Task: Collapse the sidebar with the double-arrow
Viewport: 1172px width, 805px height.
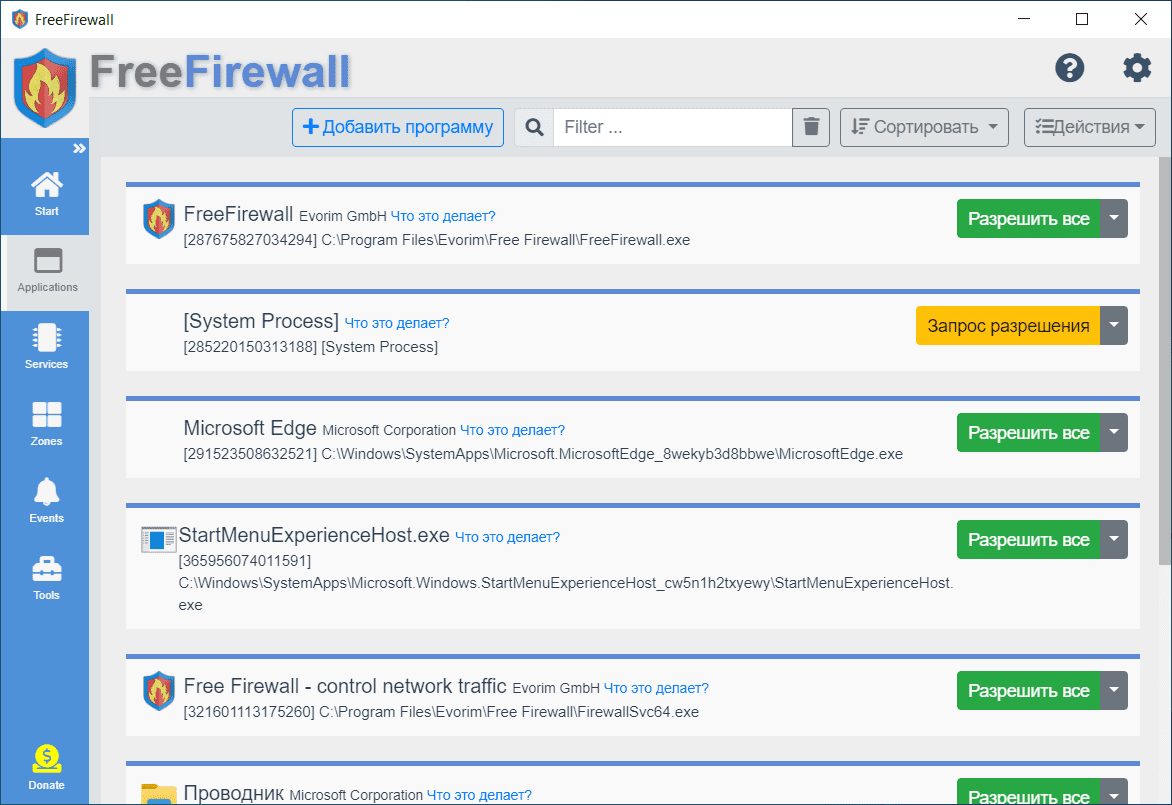Action: (79, 148)
